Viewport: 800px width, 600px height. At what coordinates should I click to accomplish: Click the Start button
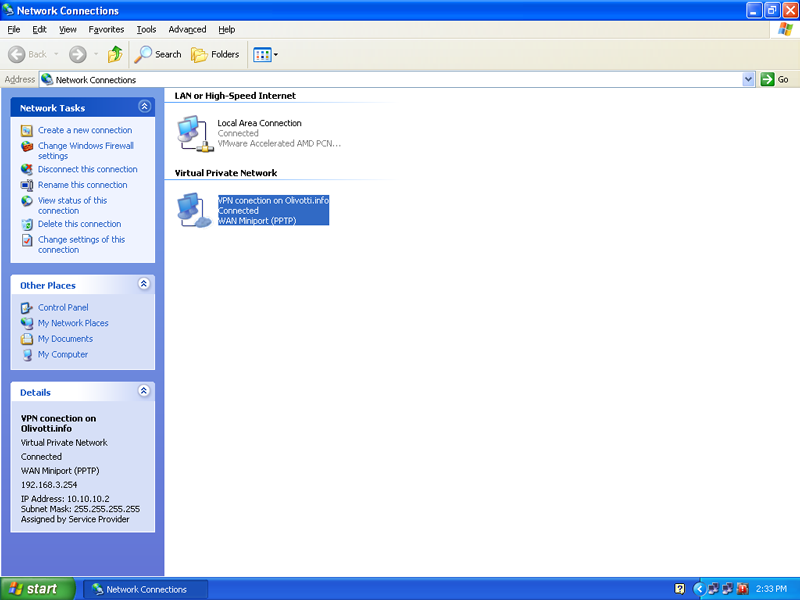[x=38, y=589]
